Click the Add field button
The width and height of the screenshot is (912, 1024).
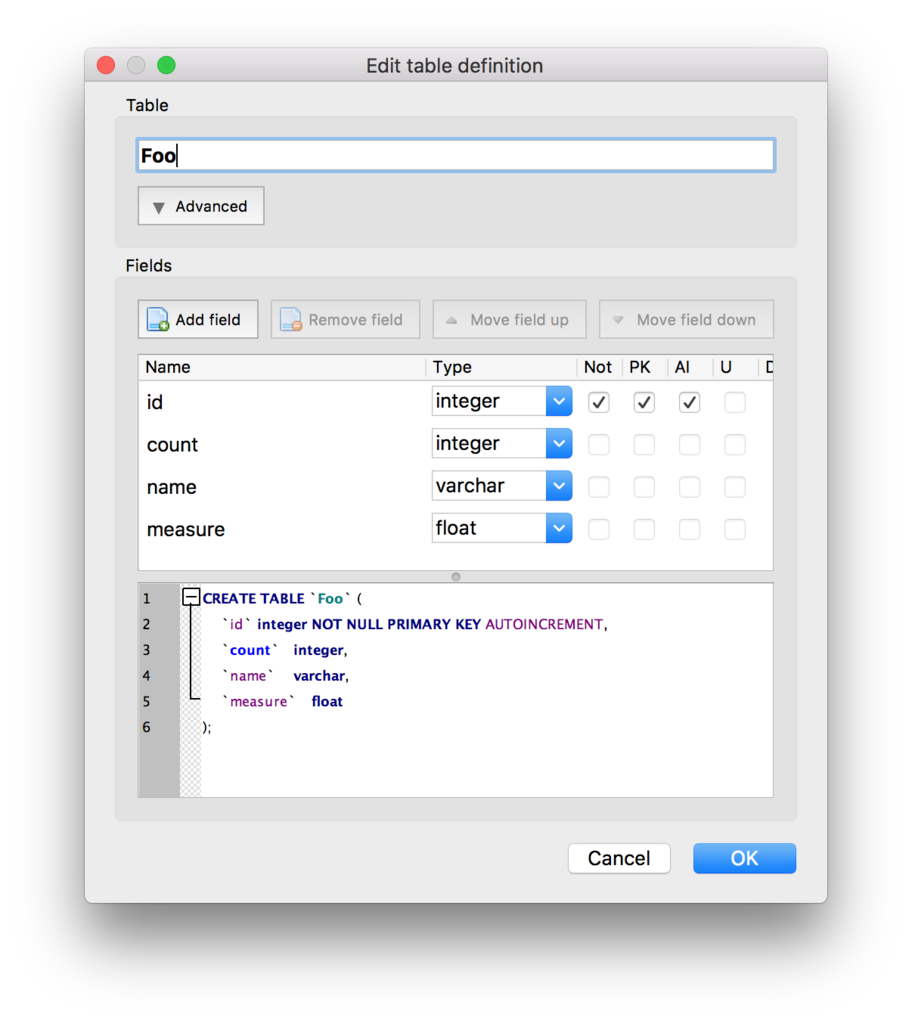pyautogui.click(x=198, y=319)
